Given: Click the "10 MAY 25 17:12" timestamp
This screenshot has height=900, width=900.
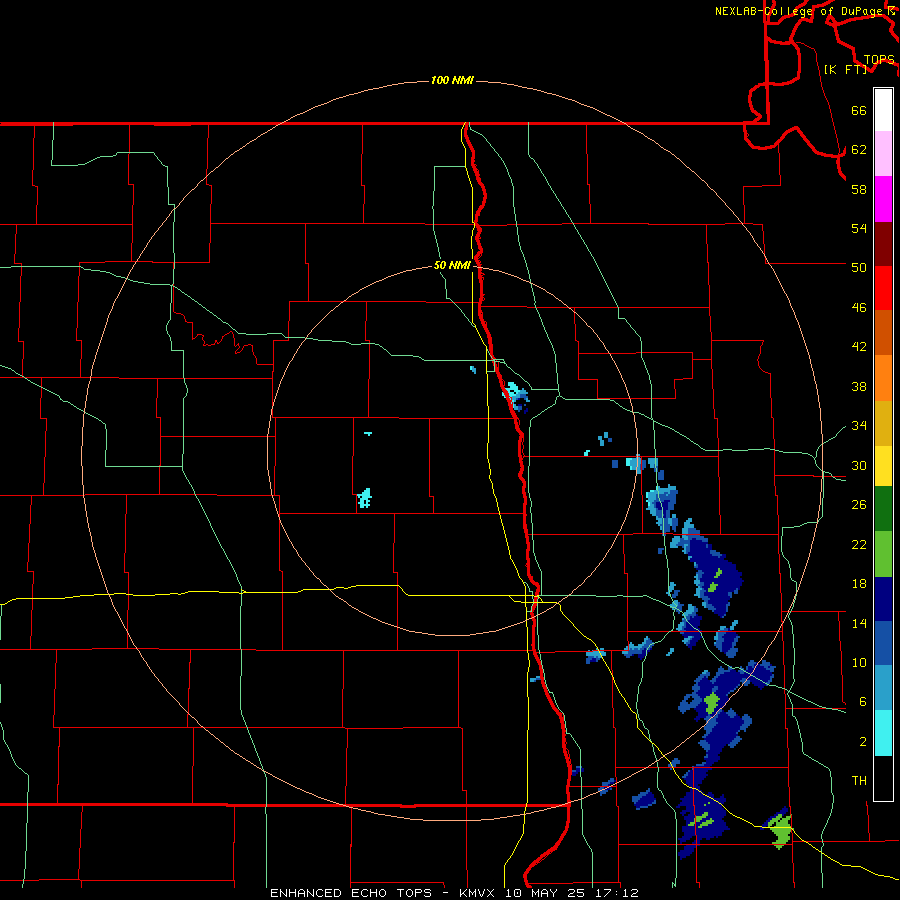Looking at the screenshot, I should tap(572, 893).
